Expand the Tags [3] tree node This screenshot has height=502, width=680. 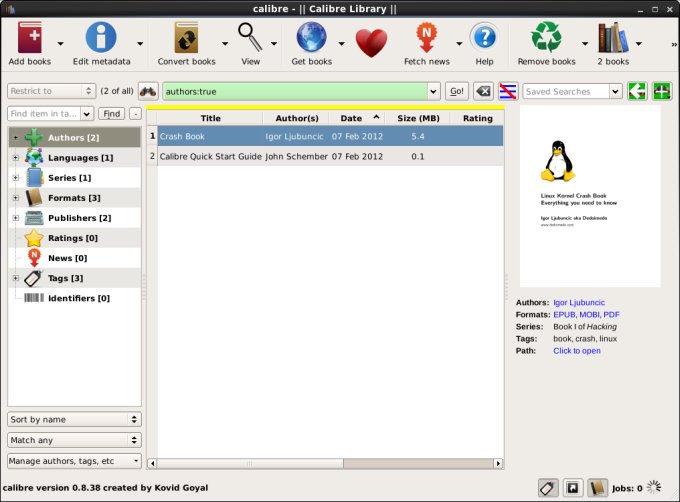click(16, 278)
